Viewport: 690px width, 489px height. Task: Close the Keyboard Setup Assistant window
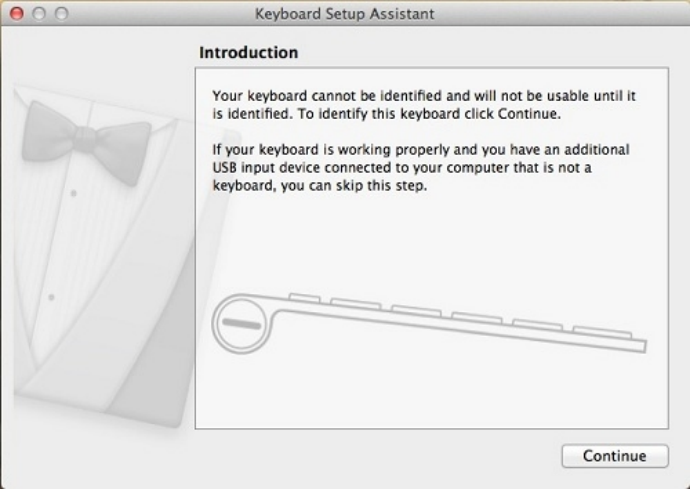(17, 14)
